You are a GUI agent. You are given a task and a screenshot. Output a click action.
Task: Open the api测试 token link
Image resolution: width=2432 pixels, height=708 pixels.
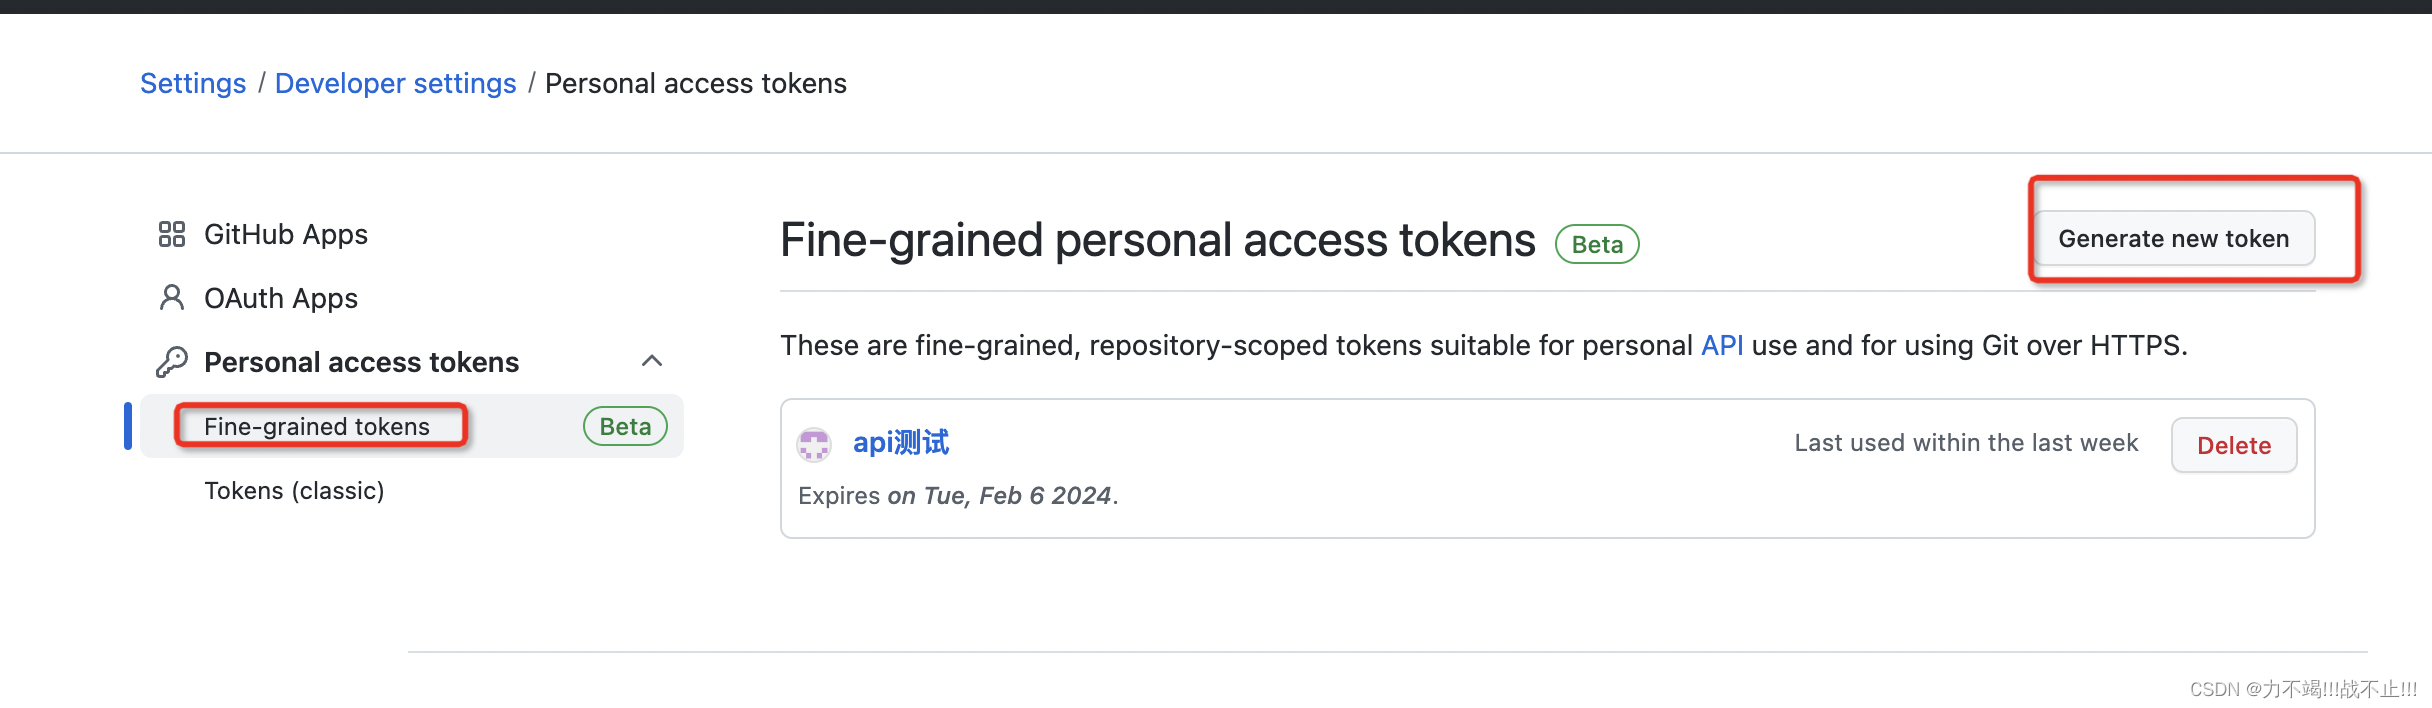[901, 442]
